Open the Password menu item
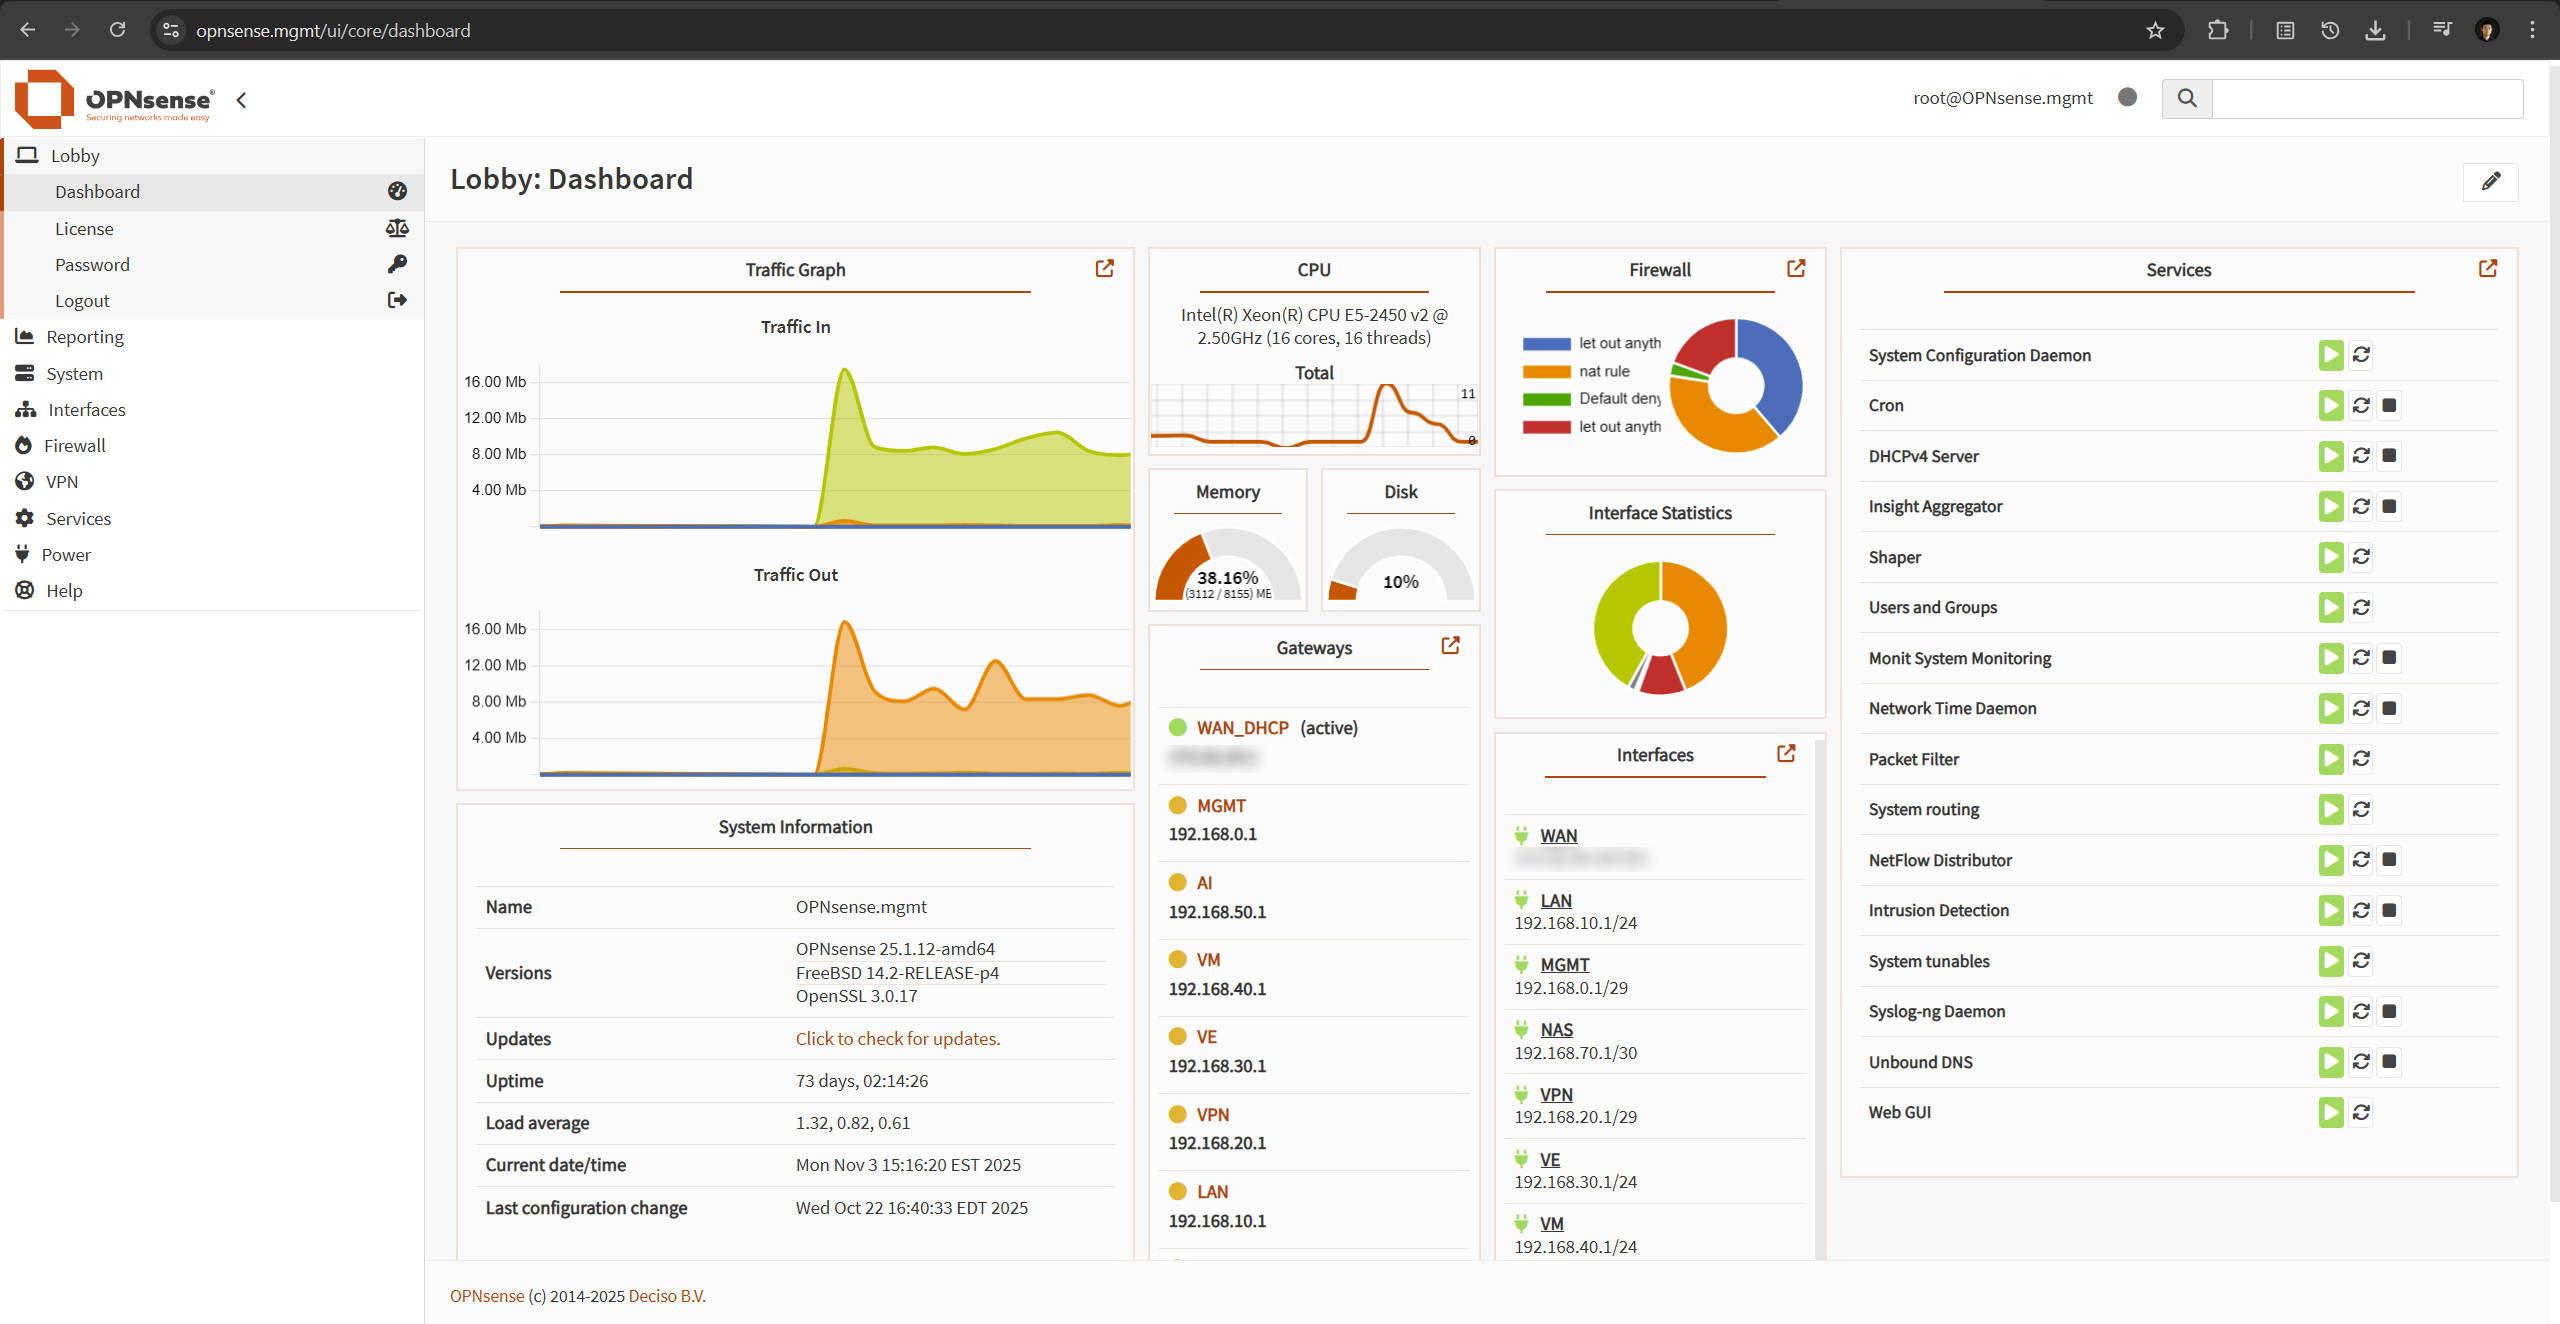 point(92,265)
